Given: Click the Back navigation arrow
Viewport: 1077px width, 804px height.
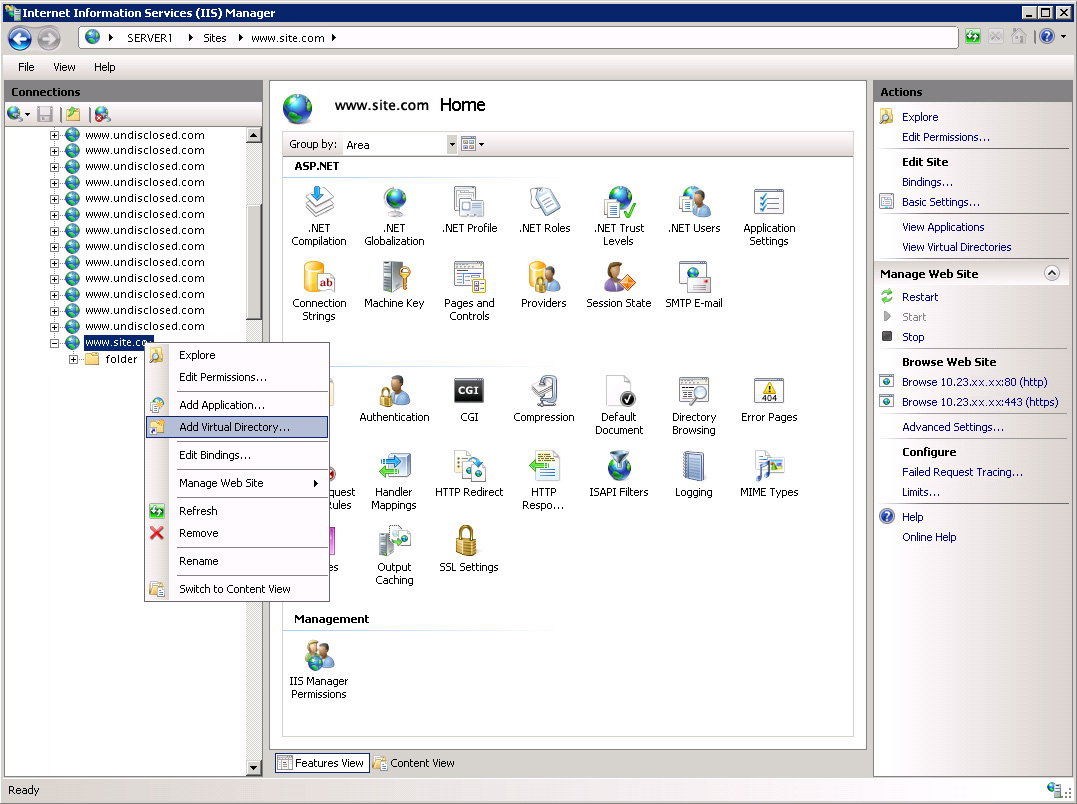Looking at the screenshot, I should click(x=20, y=38).
